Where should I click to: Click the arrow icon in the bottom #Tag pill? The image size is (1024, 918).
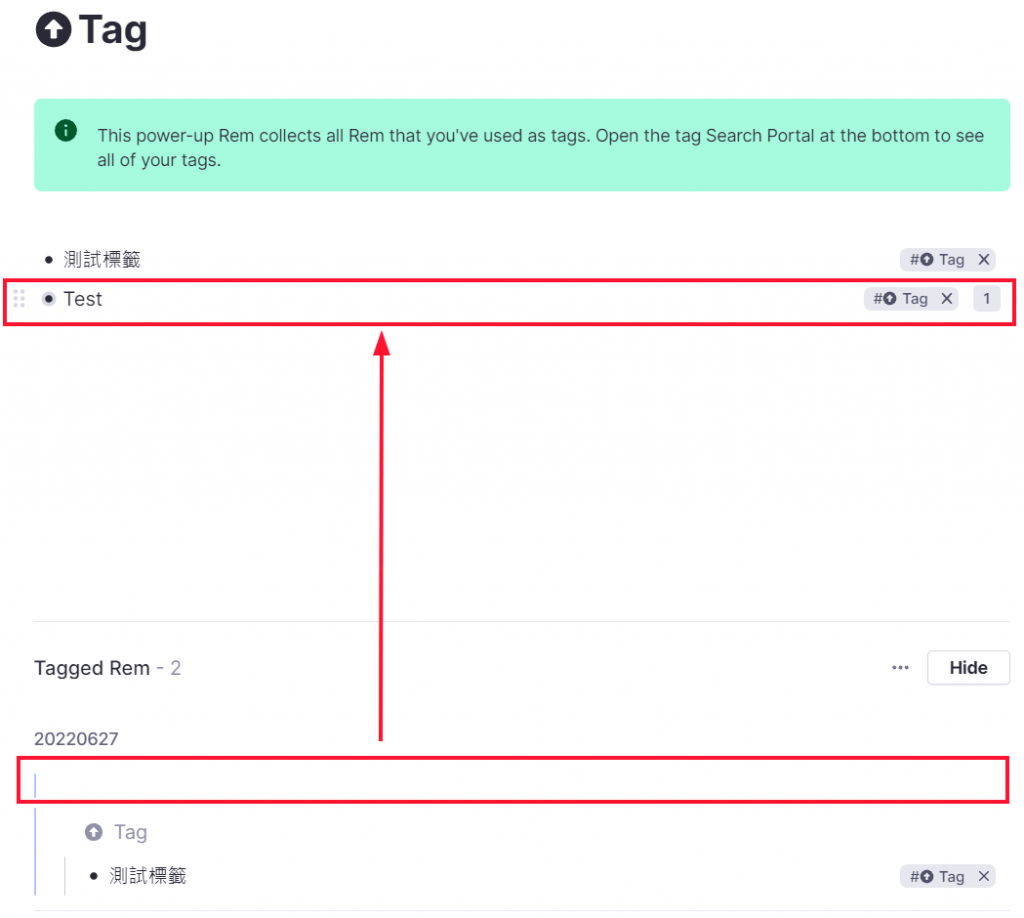tap(926, 875)
